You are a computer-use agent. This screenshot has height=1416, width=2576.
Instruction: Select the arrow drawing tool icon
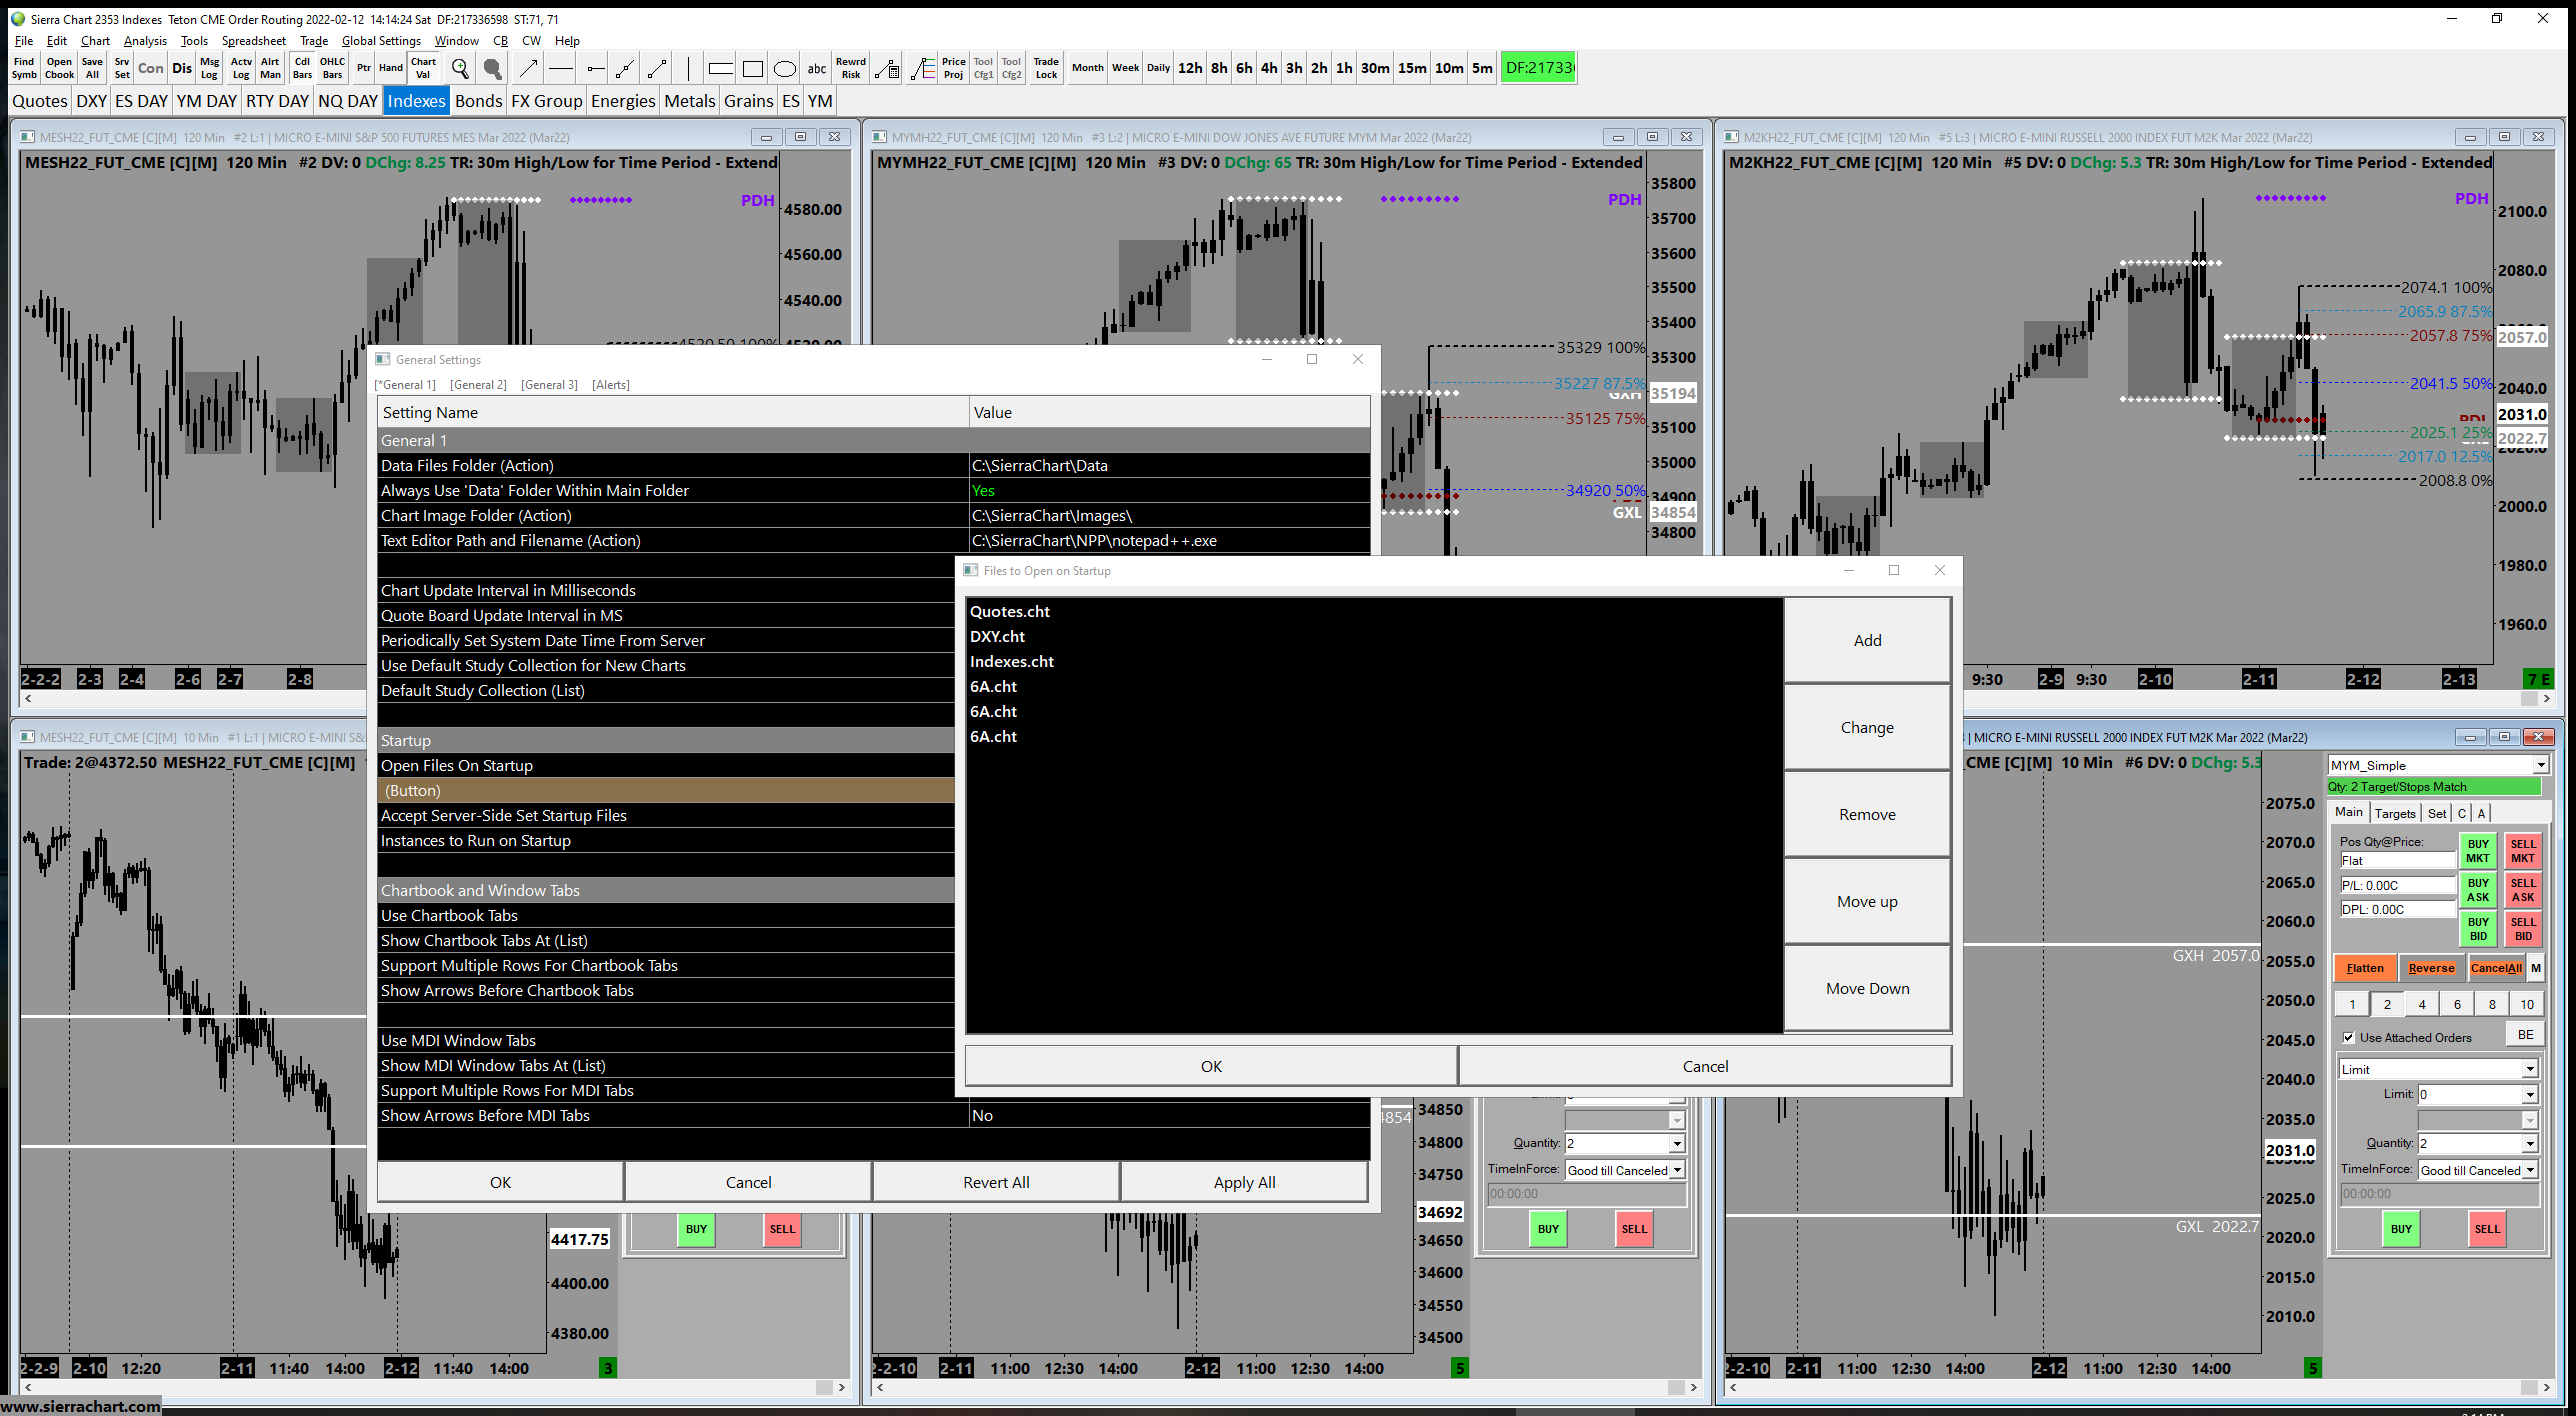[x=528, y=68]
